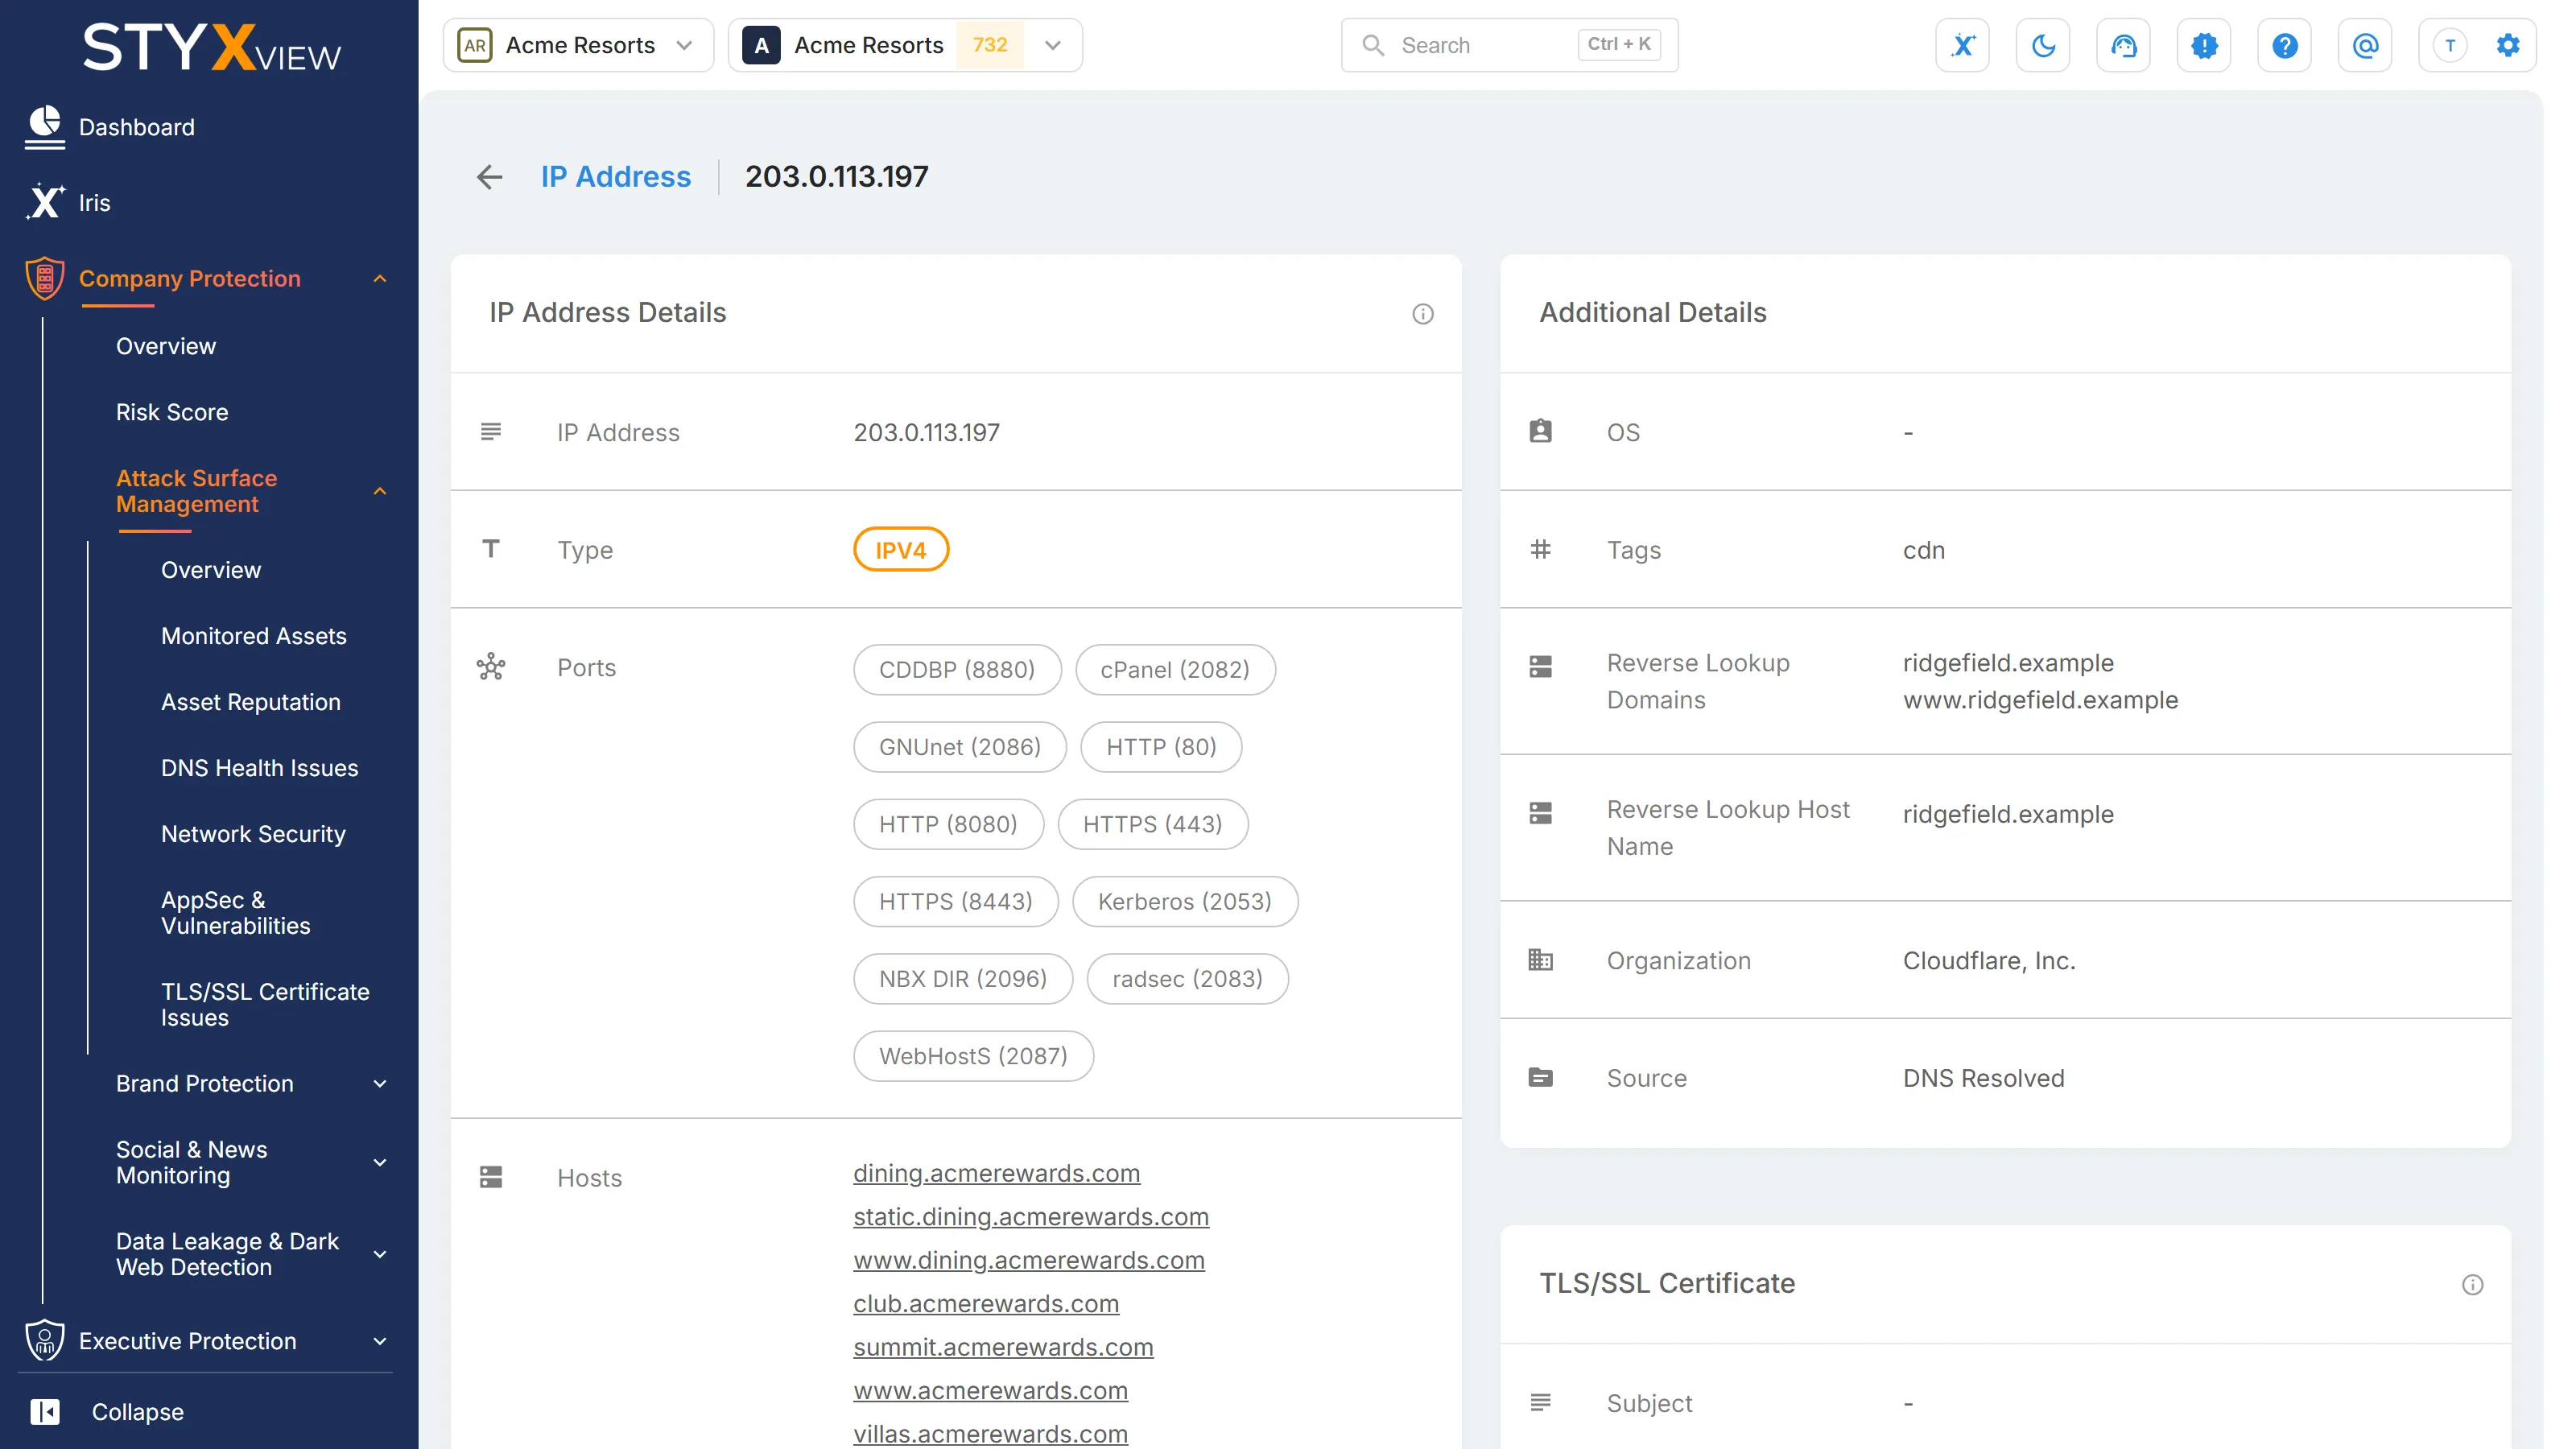Open dining.acmerewards.com host link
2576x1449 pixels.
996,1173
